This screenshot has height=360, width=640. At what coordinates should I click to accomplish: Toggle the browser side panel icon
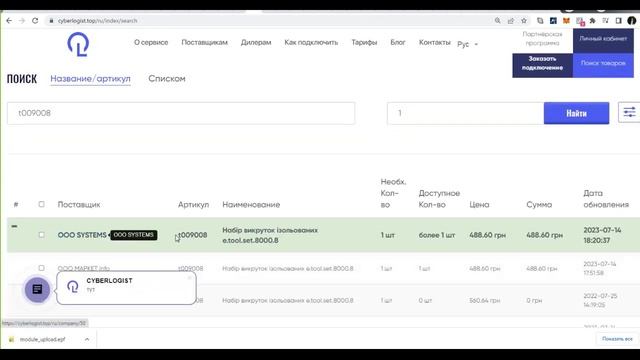[x=619, y=20]
